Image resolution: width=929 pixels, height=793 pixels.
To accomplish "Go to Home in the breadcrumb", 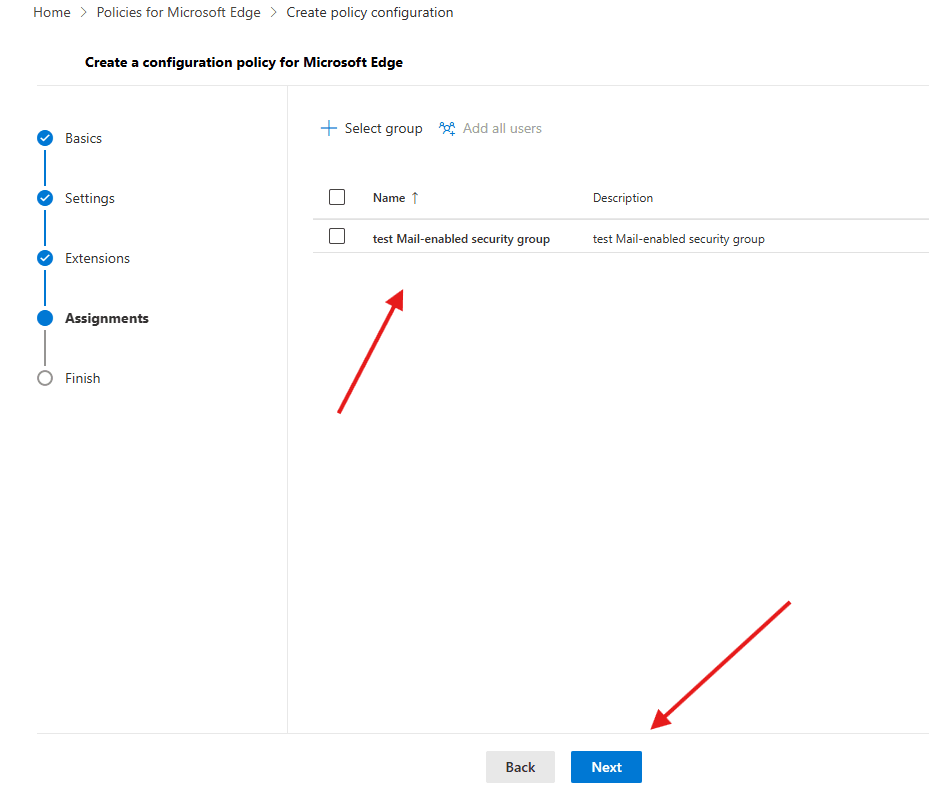I will point(52,13).
